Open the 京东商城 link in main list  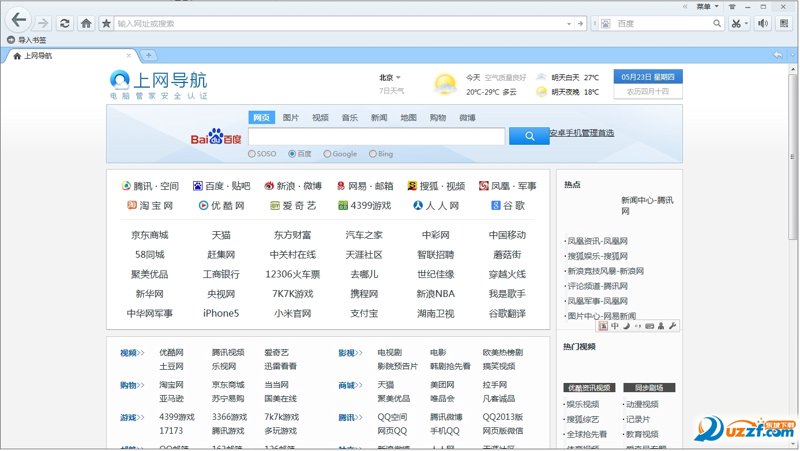click(x=149, y=235)
